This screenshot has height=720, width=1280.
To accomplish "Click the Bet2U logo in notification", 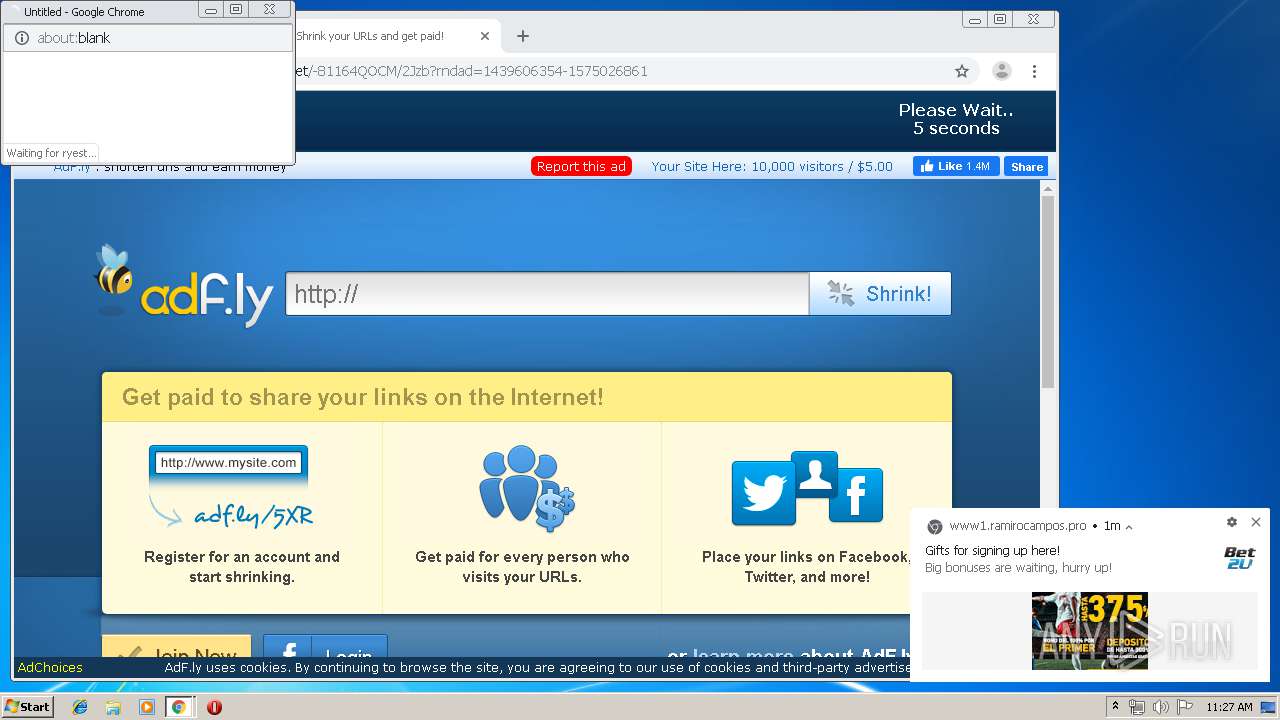I will click(1240, 558).
